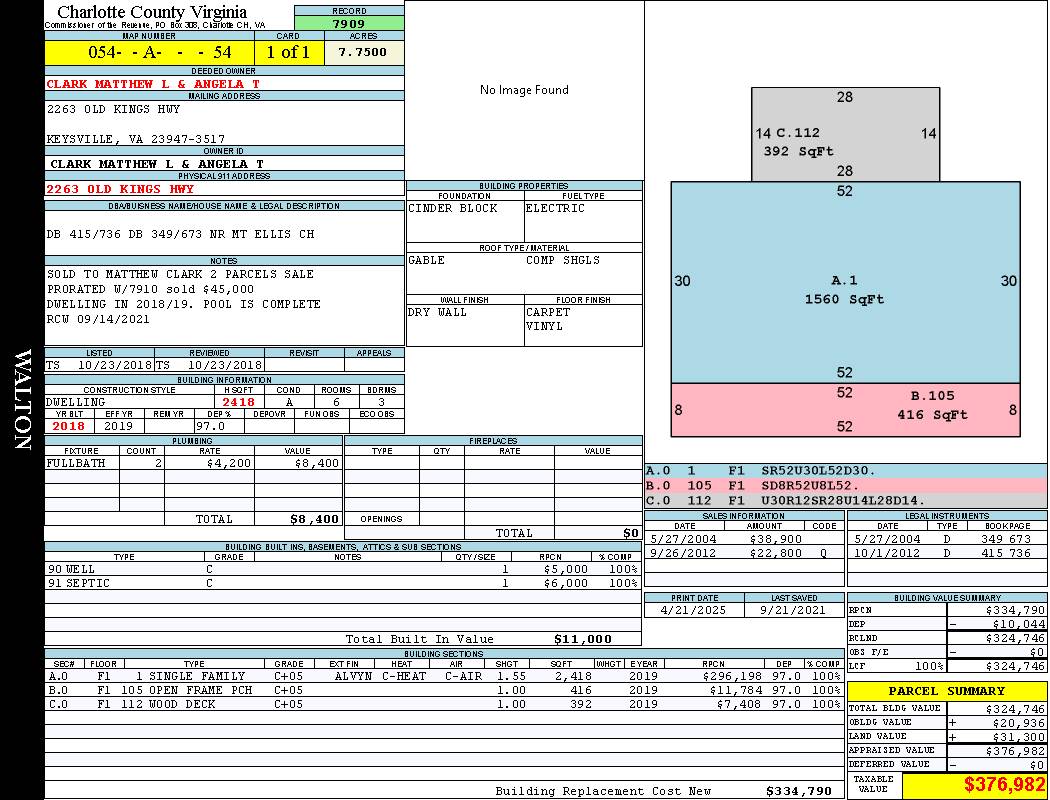The height and width of the screenshot is (800, 1050).
Task: Select H SQFT value 2418
Action: (238, 402)
